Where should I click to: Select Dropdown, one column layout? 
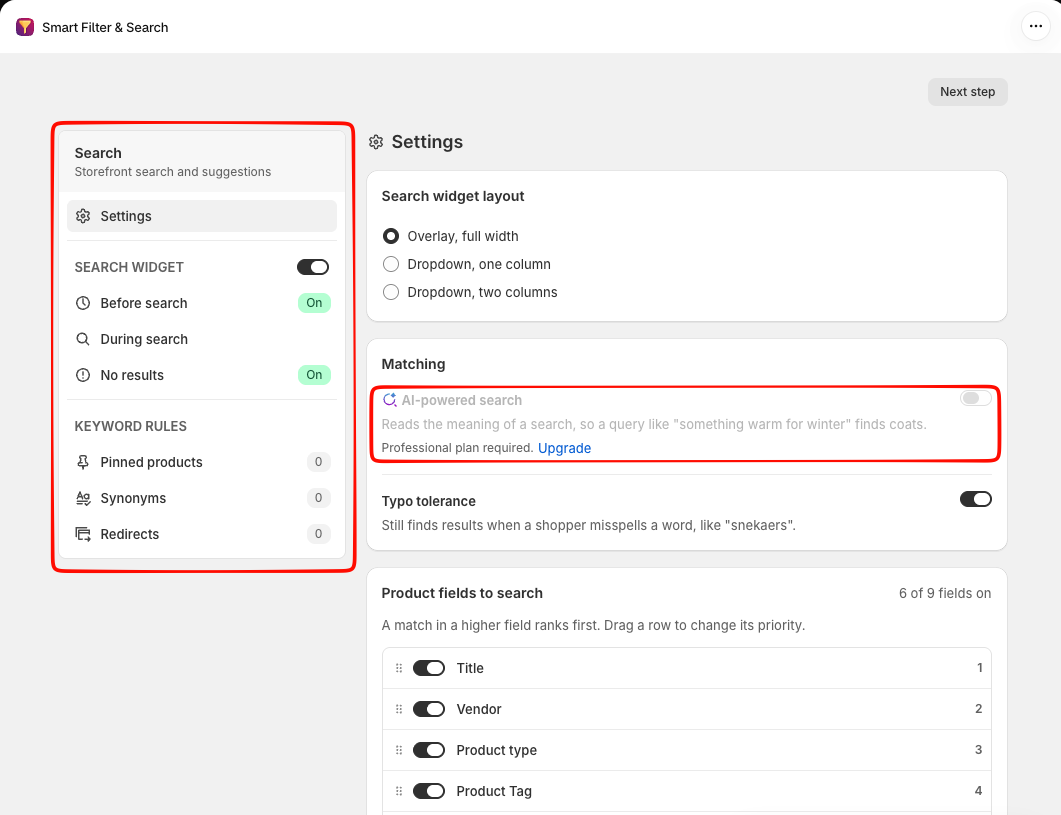tap(391, 264)
